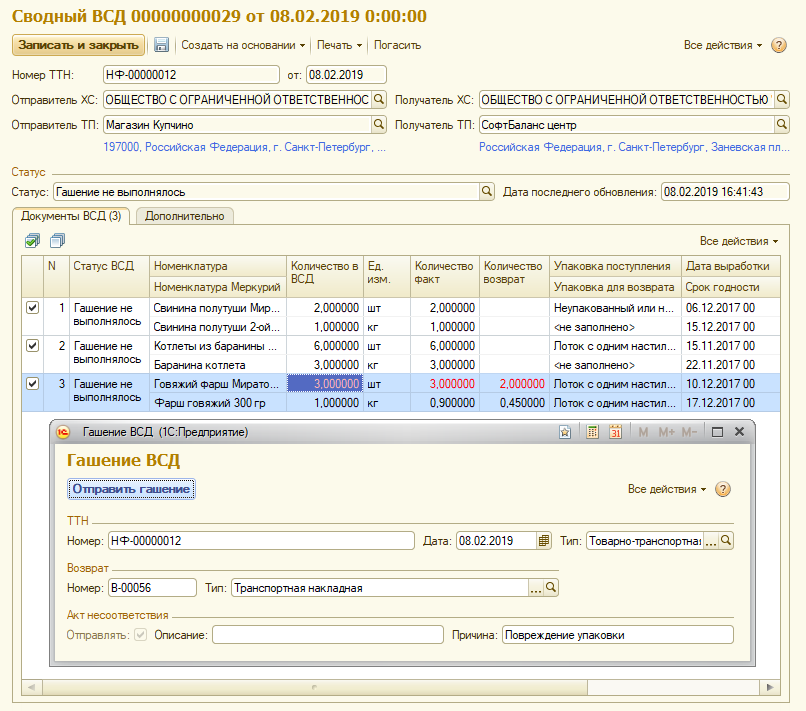Click search icon in Отправитель ТП field
806x711 pixels.
379,124
